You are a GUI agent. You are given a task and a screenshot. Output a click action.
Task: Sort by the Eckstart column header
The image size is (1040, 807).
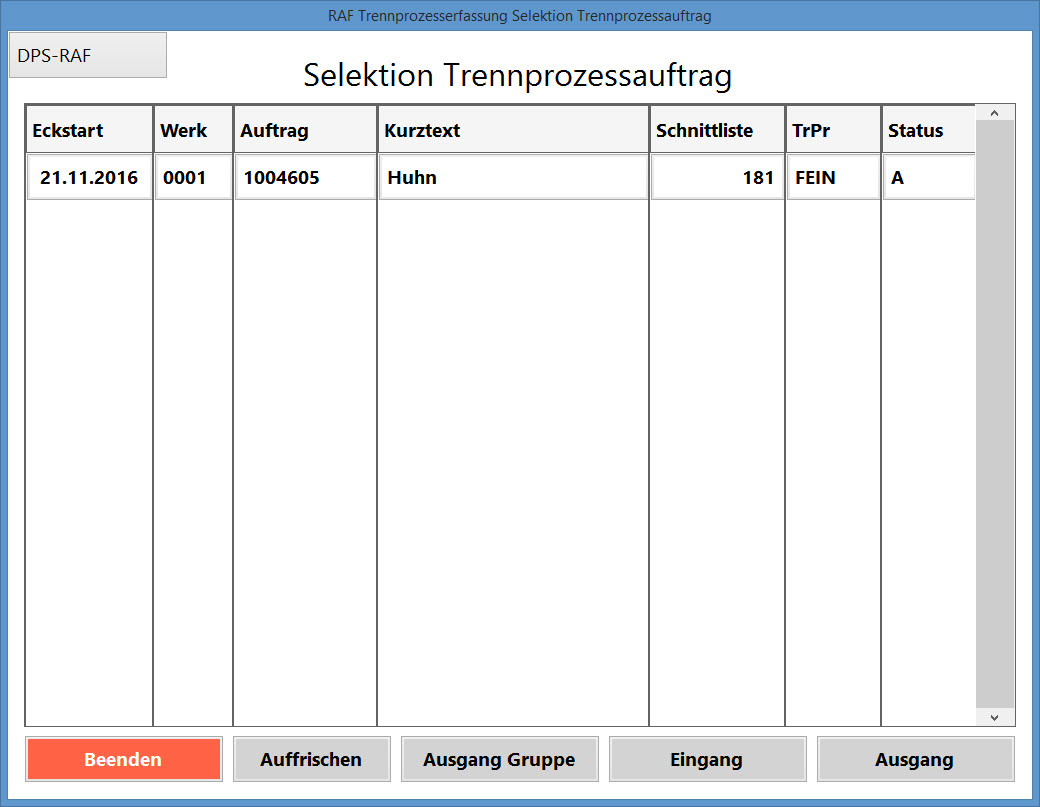point(89,131)
